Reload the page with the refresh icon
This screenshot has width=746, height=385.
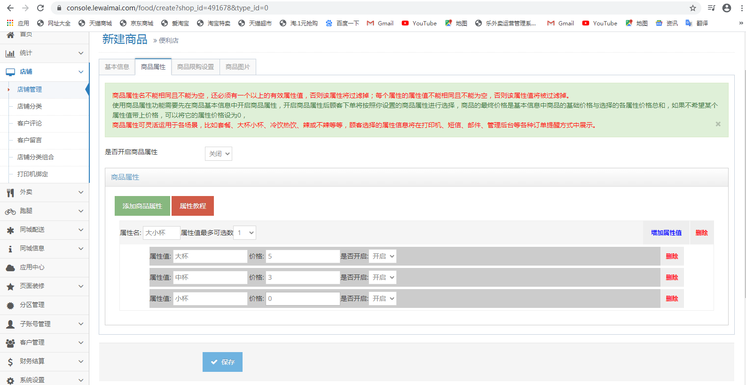(x=40, y=8)
